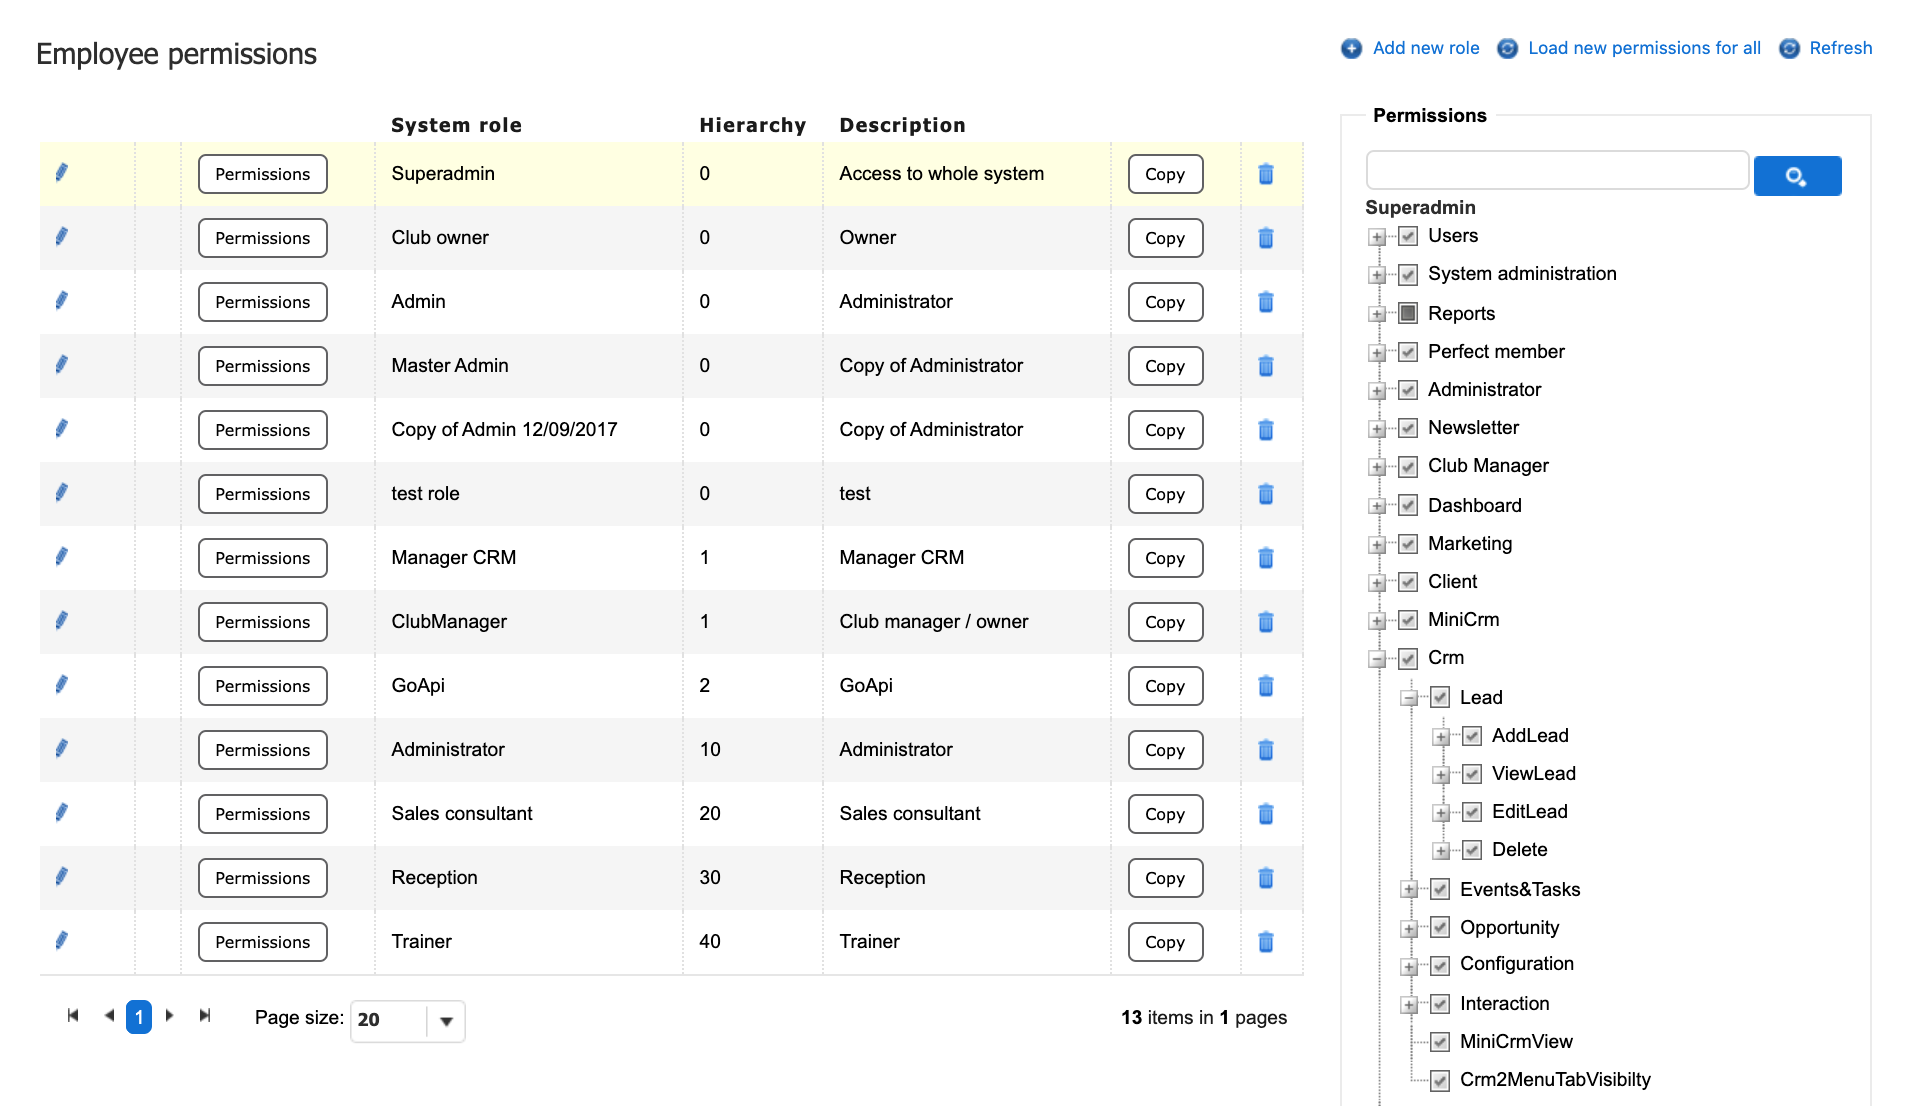Screen dimensions: 1908x1106
Task: Click the Add new role link
Action: (x=1425, y=48)
